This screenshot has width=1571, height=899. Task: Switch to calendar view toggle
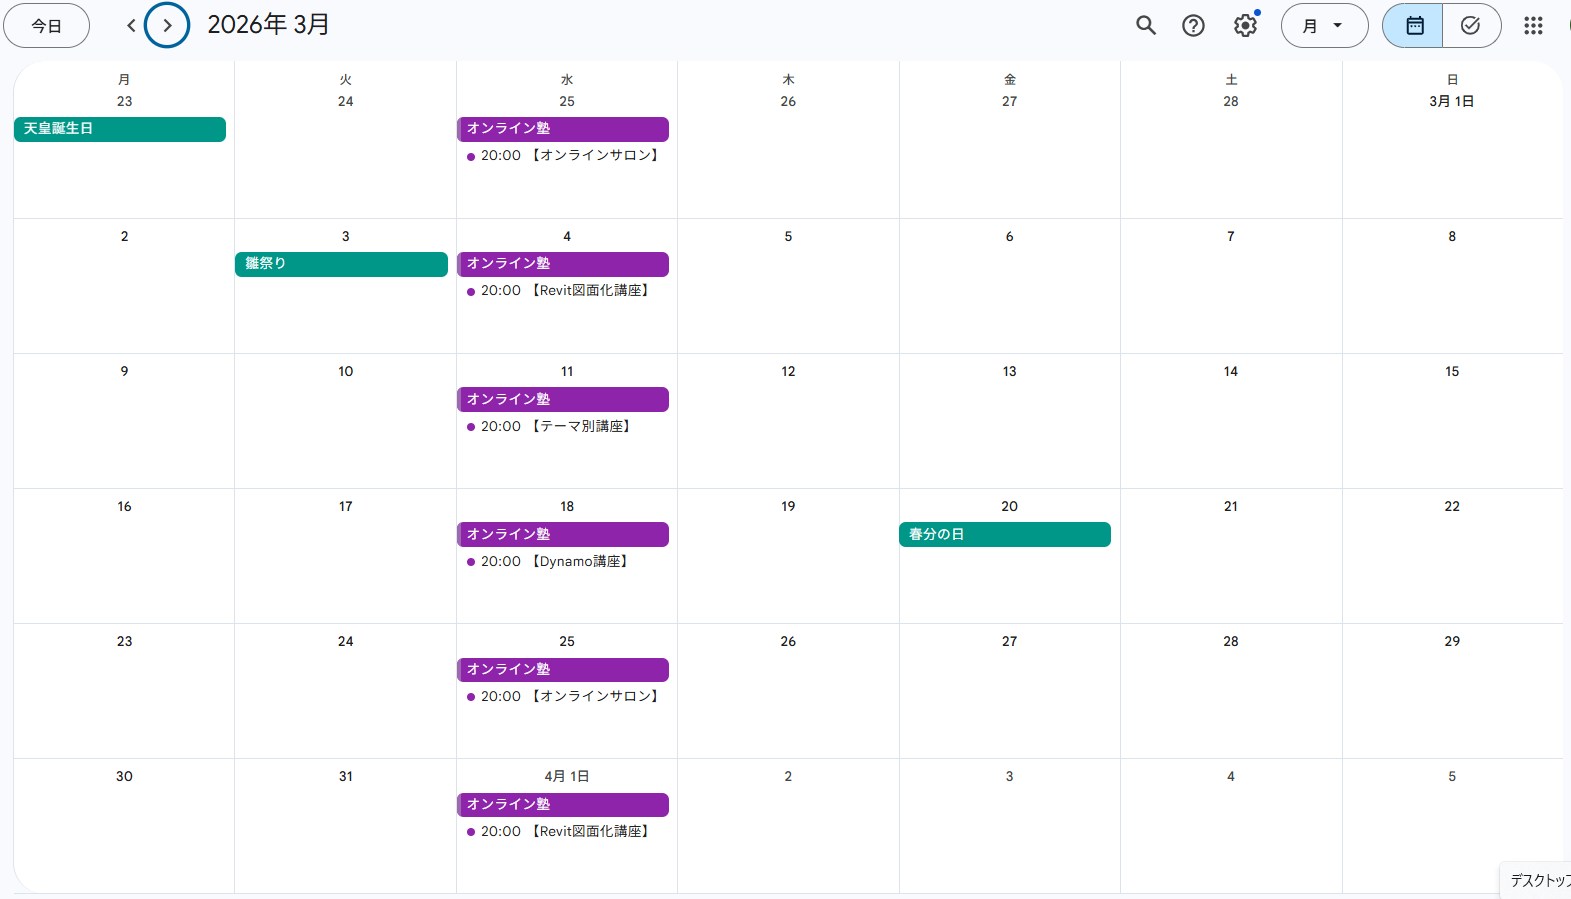pyautogui.click(x=1414, y=26)
